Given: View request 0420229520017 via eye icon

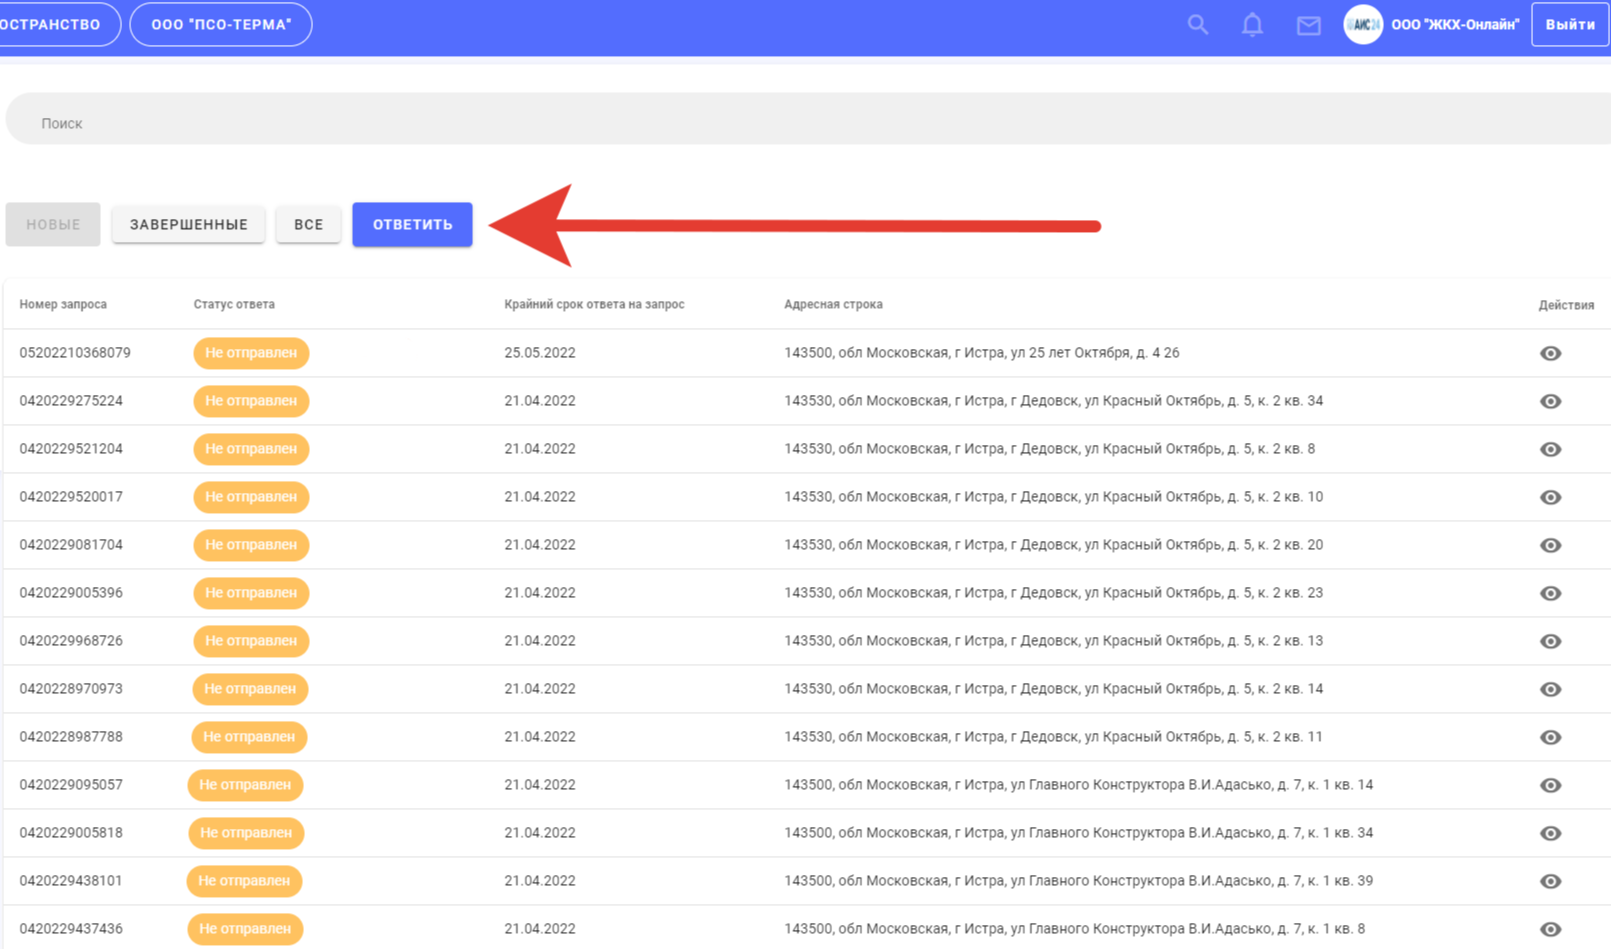Looking at the screenshot, I should click(1550, 497).
